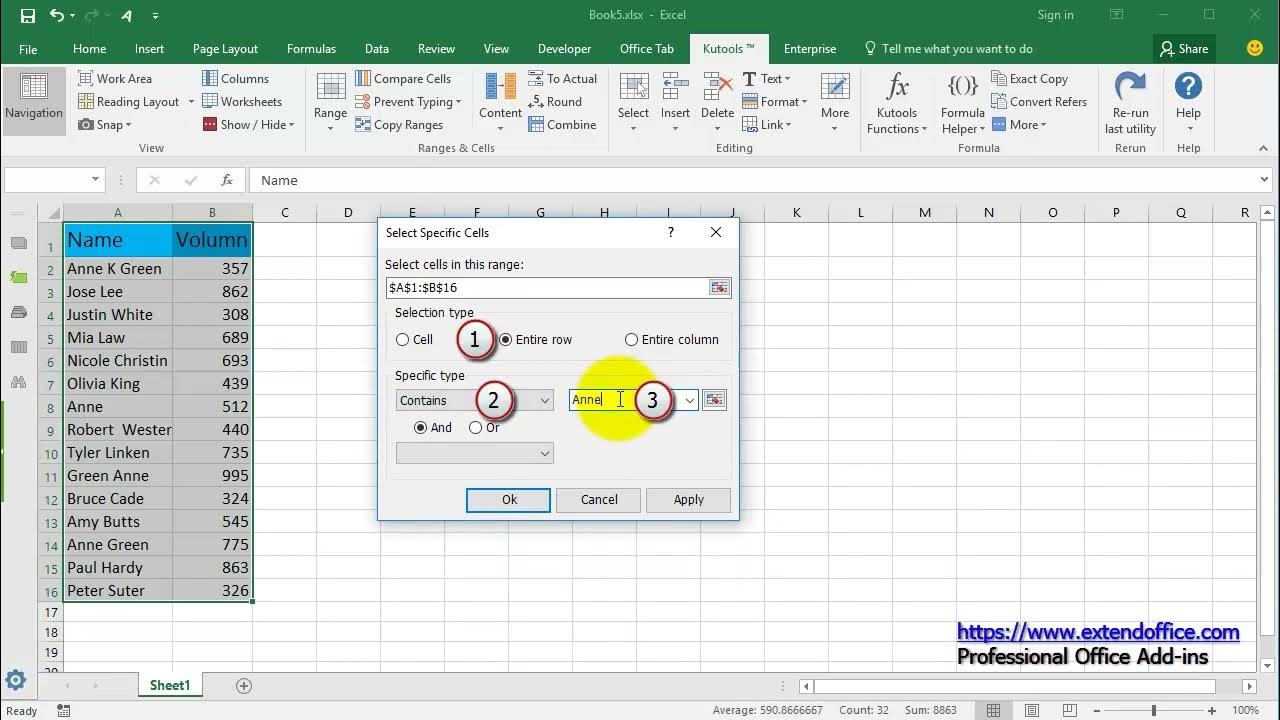Choose the And condition
Viewport: 1280px width, 720px height.
click(433, 427)
